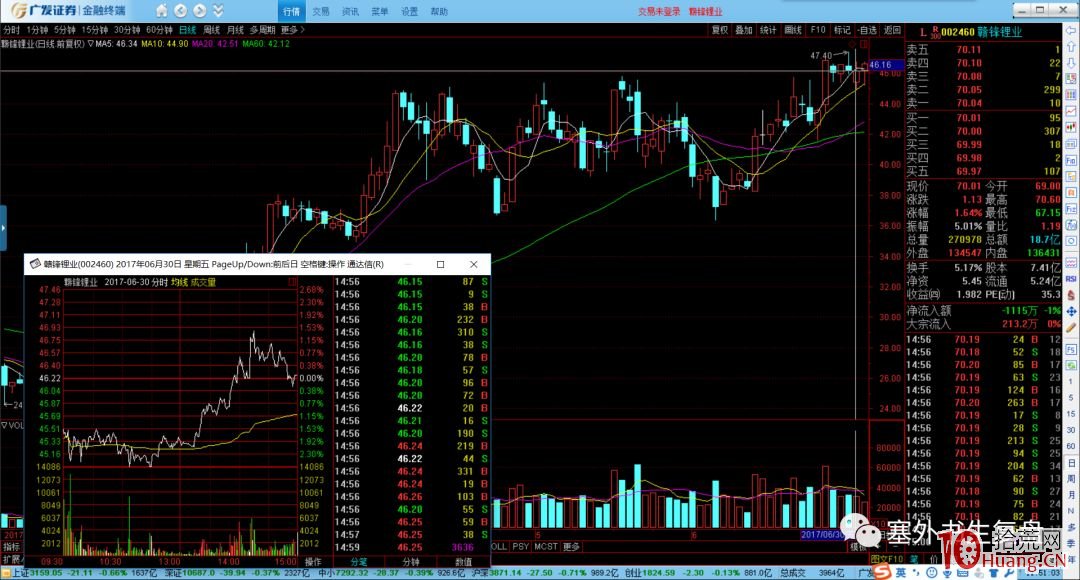
Task: Click the 返回 return button
Action: [x=892, y=30]
